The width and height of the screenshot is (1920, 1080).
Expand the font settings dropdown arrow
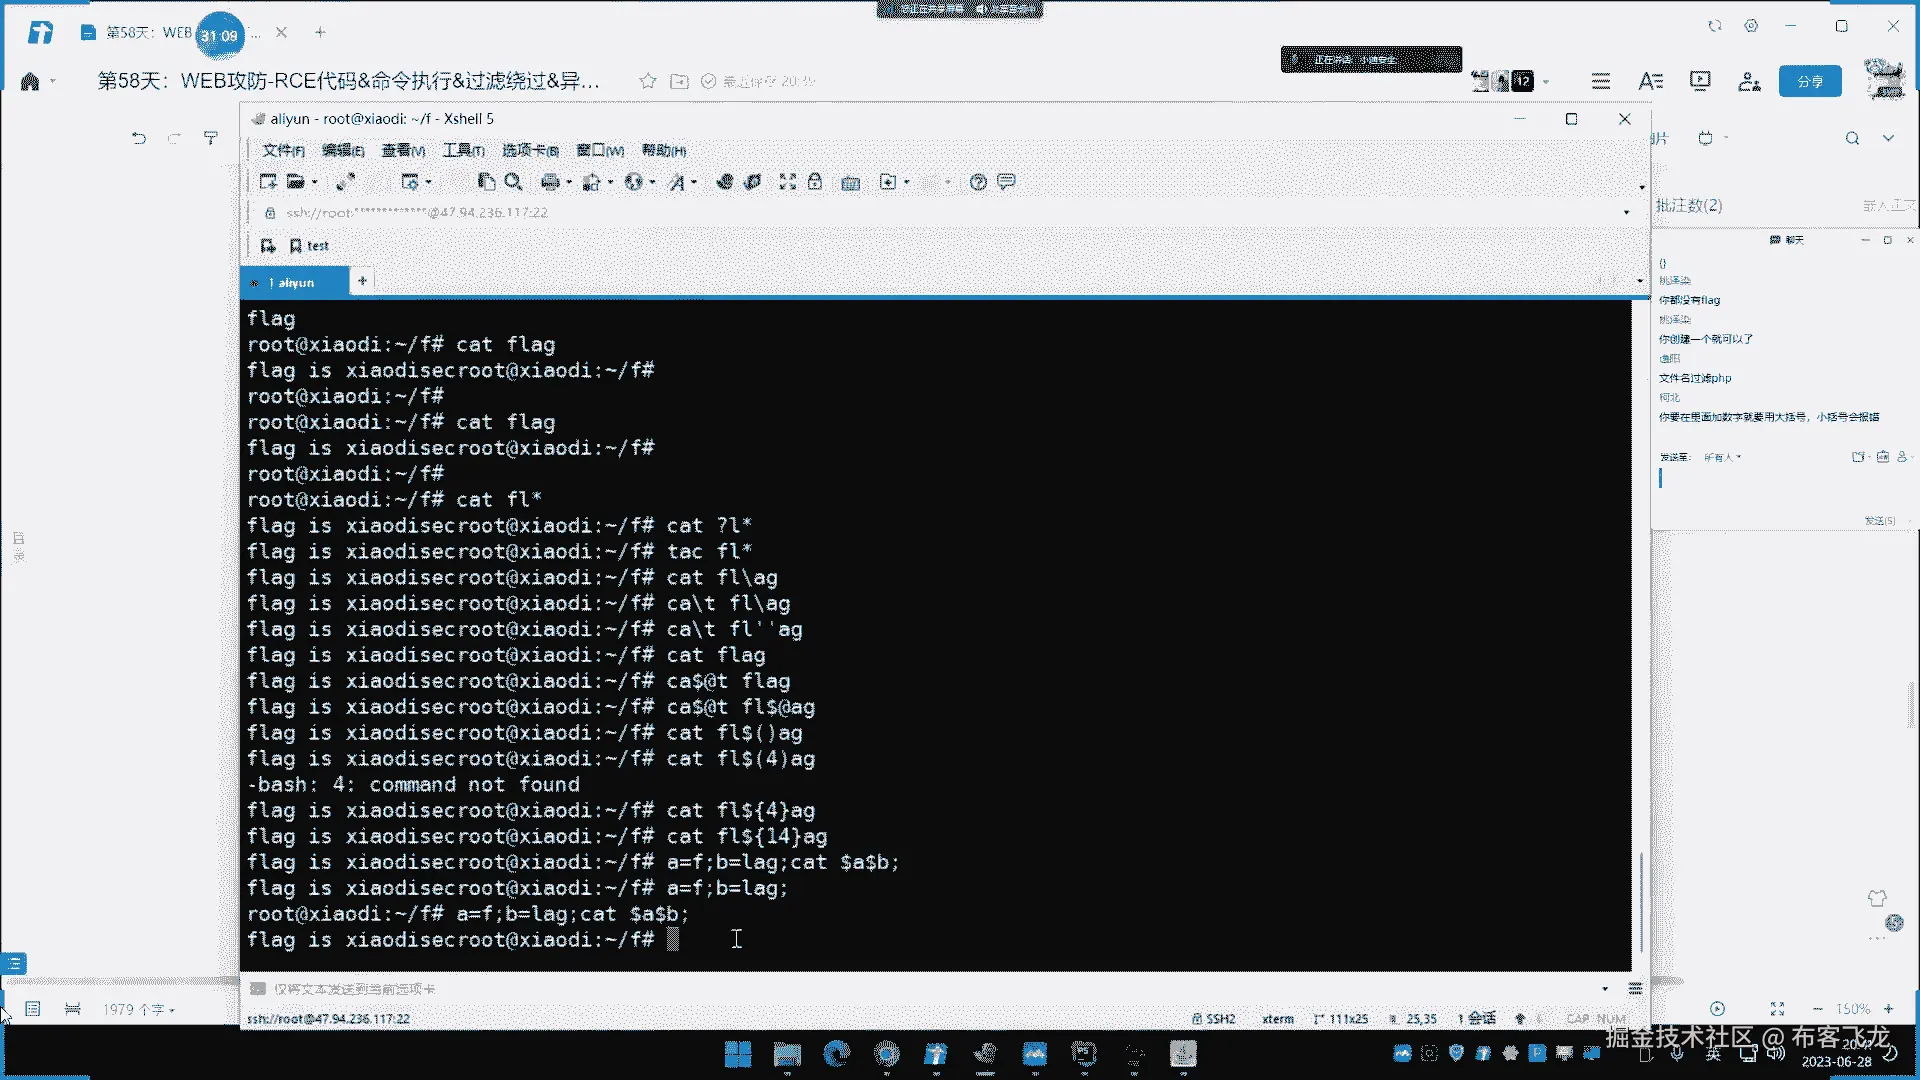click(x=693, y=182)
